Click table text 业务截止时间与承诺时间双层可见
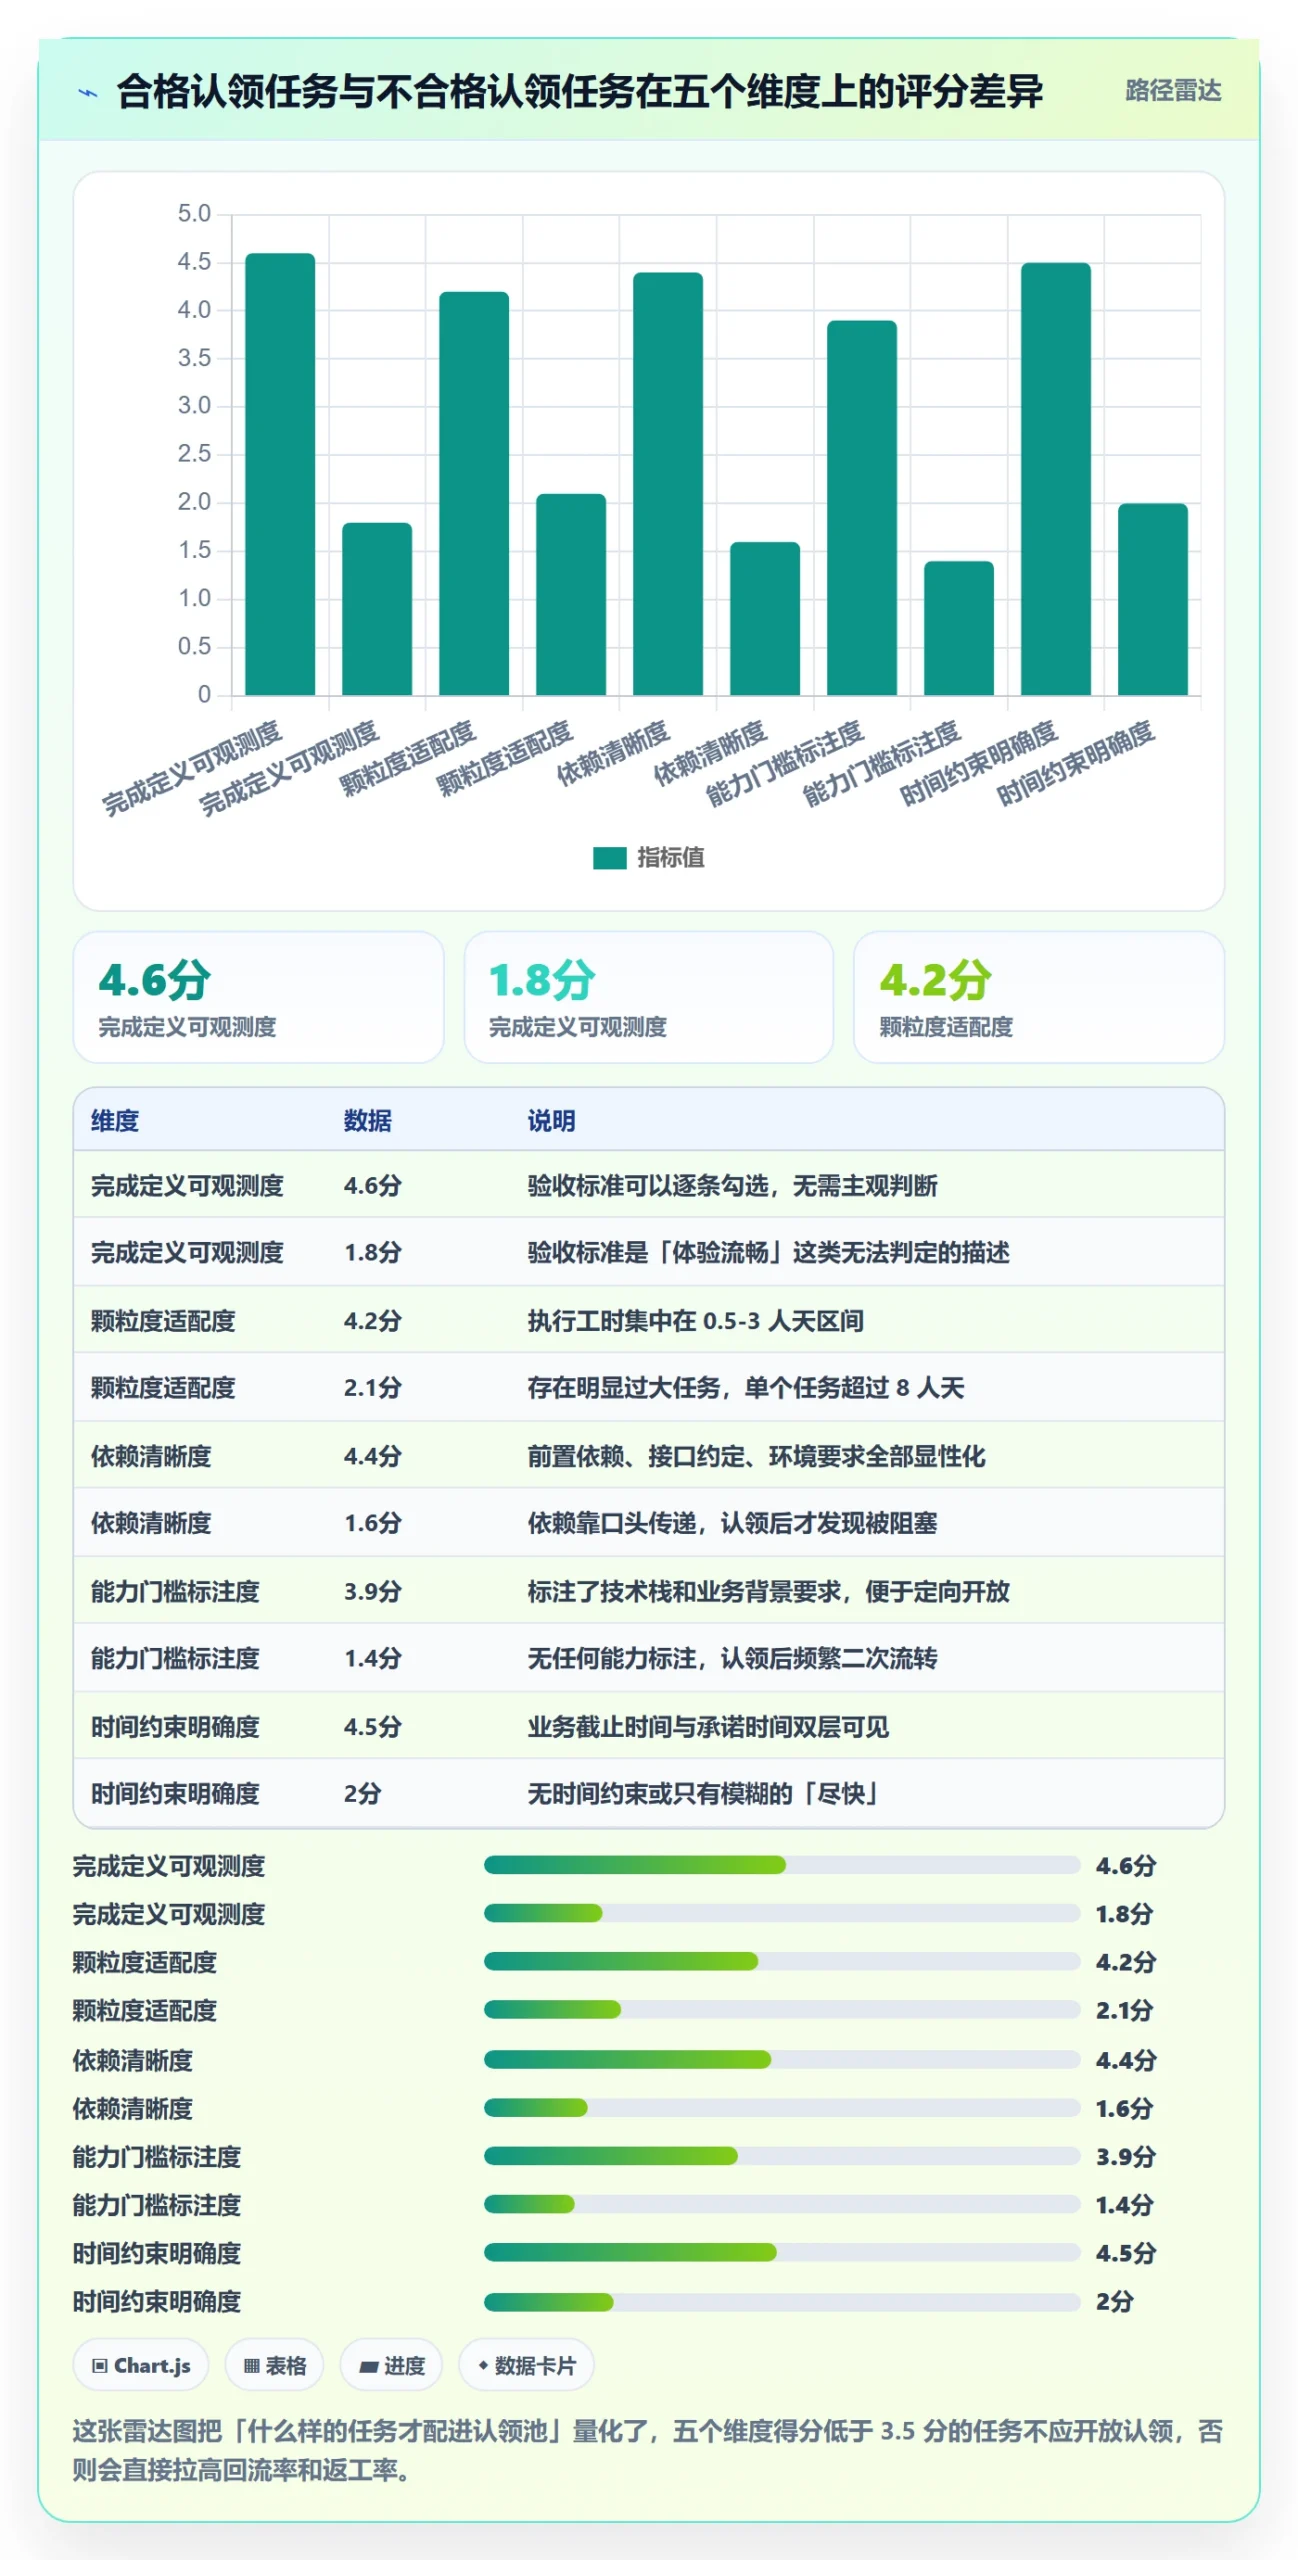Viewport: 1298px width, 2560px height. [709, 1727]
